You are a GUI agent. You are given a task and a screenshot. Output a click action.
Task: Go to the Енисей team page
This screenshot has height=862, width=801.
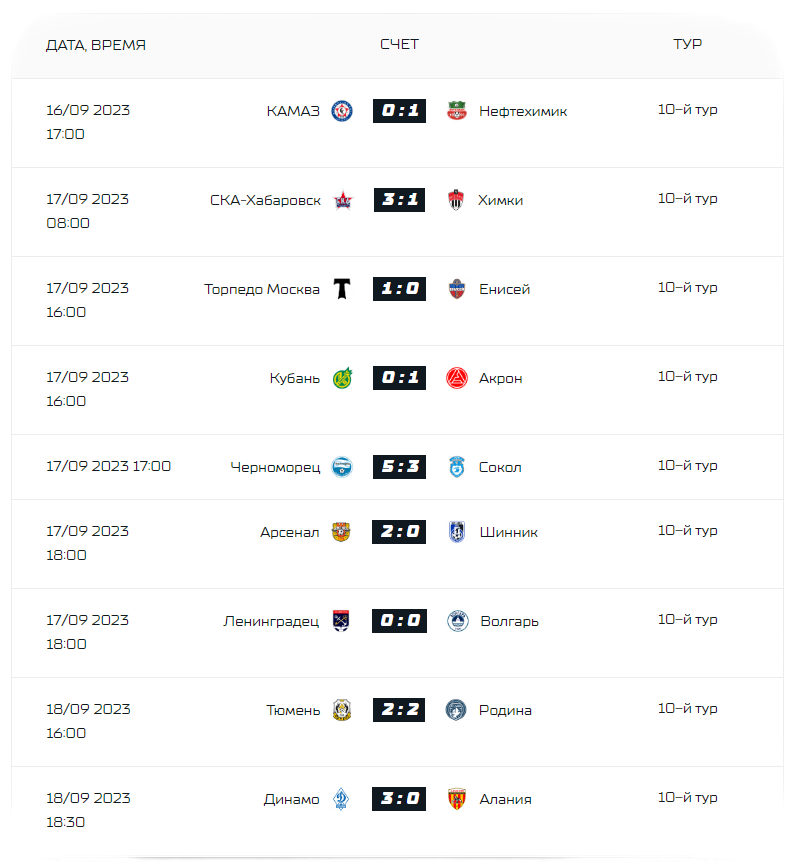(x=504, y=289)
